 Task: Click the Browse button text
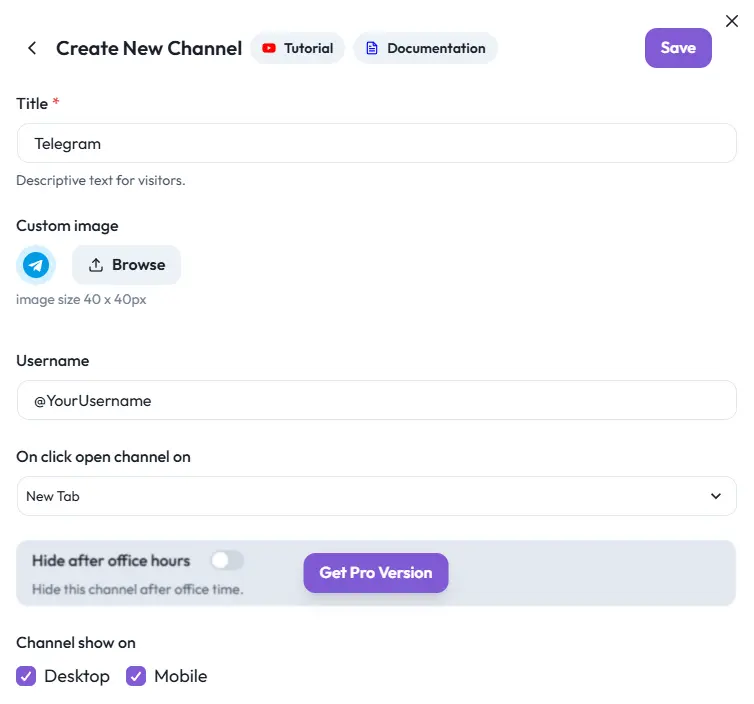138,265
